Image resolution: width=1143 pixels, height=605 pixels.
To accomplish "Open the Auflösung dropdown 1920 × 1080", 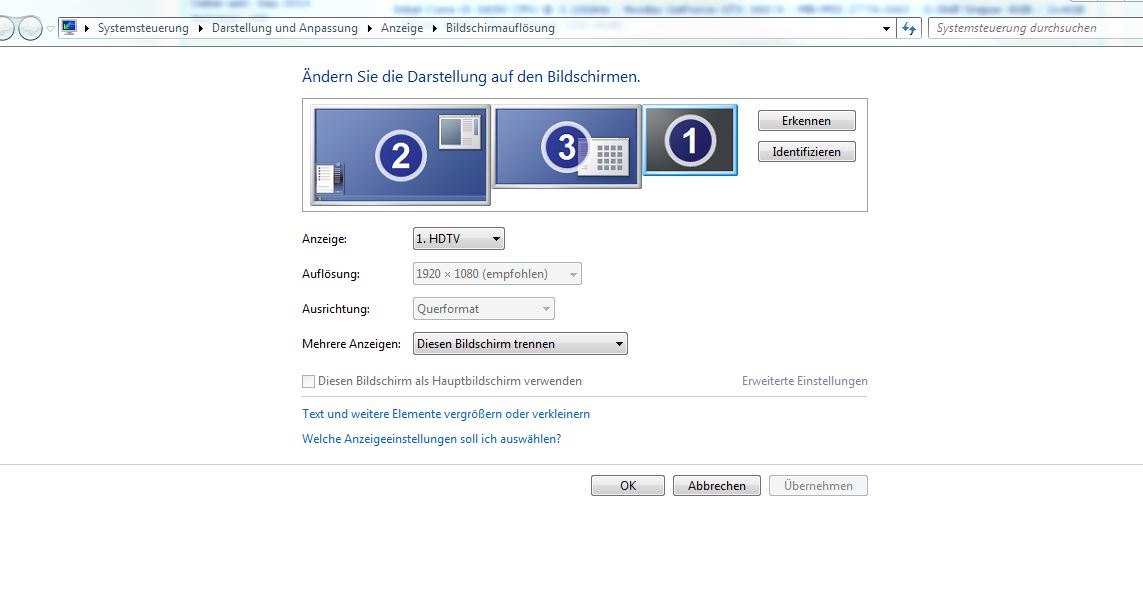I will (497, 273).
